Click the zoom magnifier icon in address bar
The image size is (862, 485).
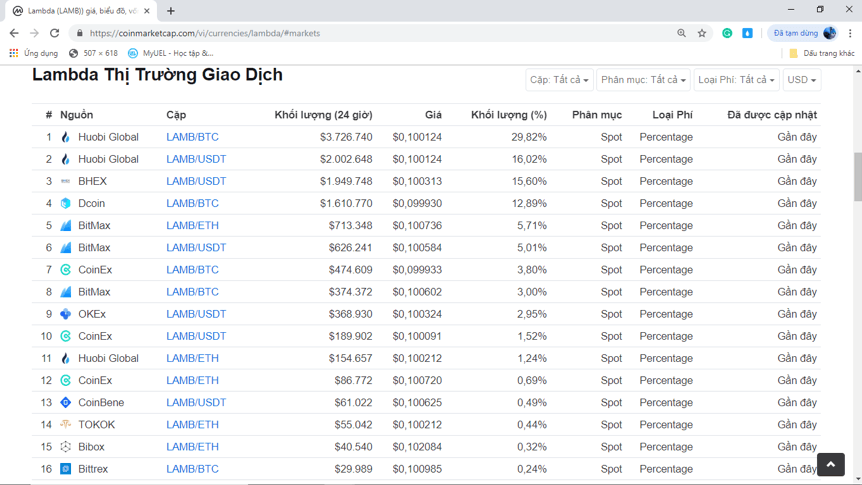pyautogui.click(x=681, y=33)
